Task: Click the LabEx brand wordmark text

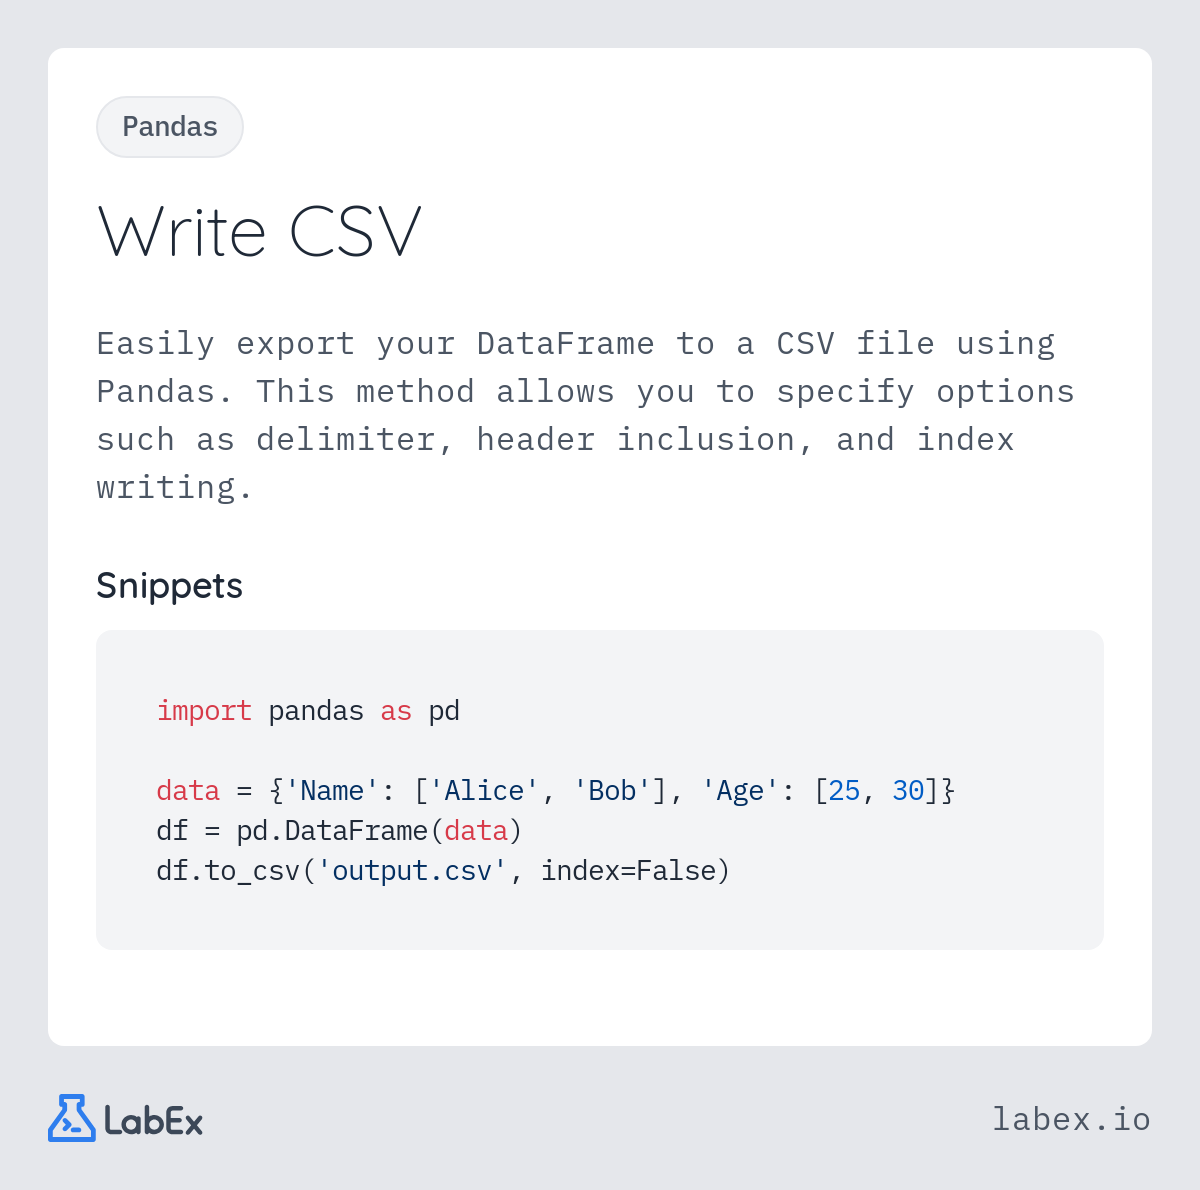Action: click(153, 1120)
